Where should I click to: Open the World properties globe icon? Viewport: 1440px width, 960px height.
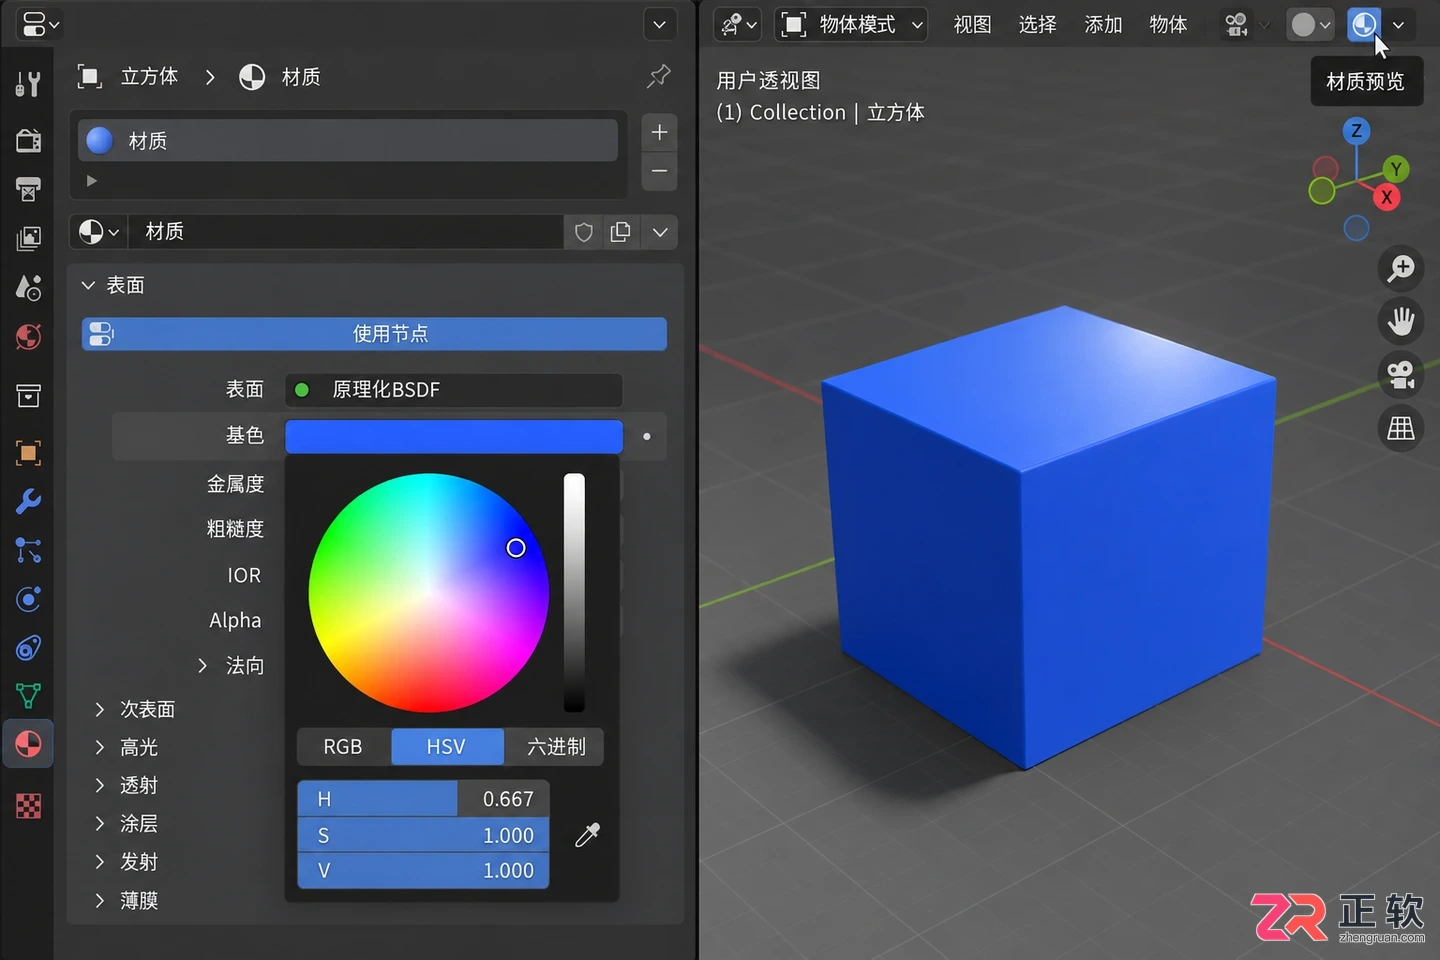(28, 337)
